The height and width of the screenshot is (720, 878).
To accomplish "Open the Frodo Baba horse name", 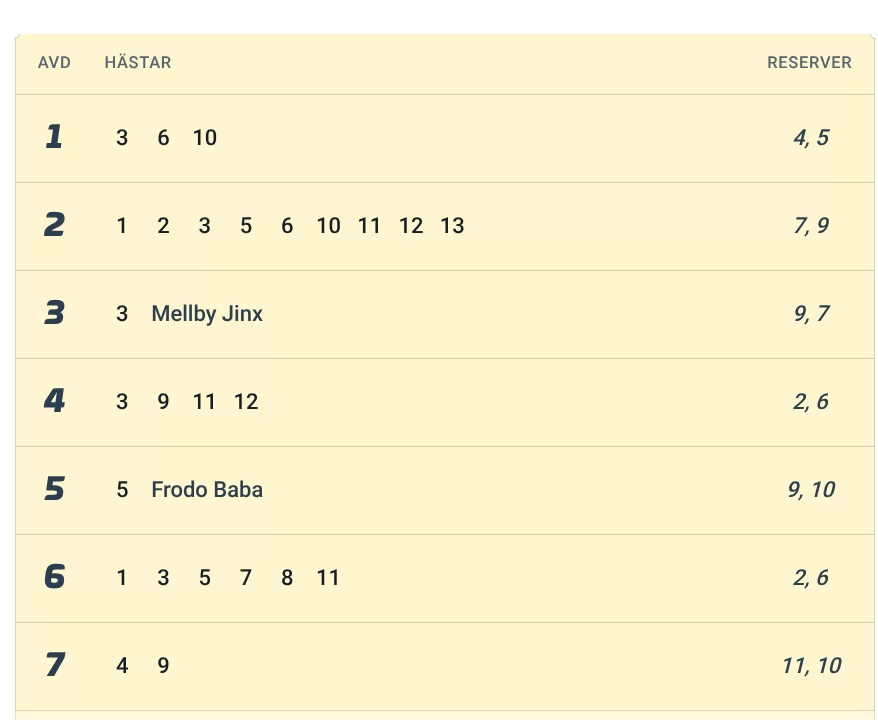I will [207, 490].
